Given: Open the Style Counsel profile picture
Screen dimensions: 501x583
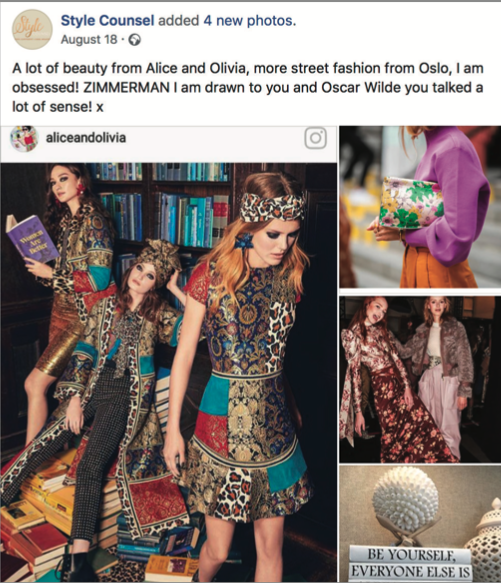Looking at the screenshot, I should (32, 29).
